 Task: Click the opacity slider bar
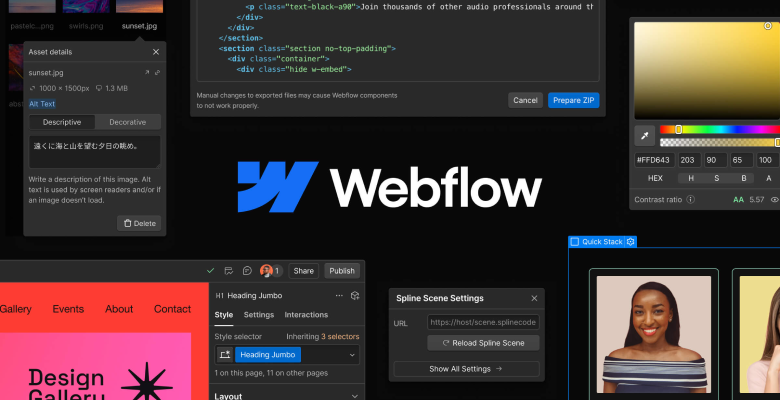[720, 142]
